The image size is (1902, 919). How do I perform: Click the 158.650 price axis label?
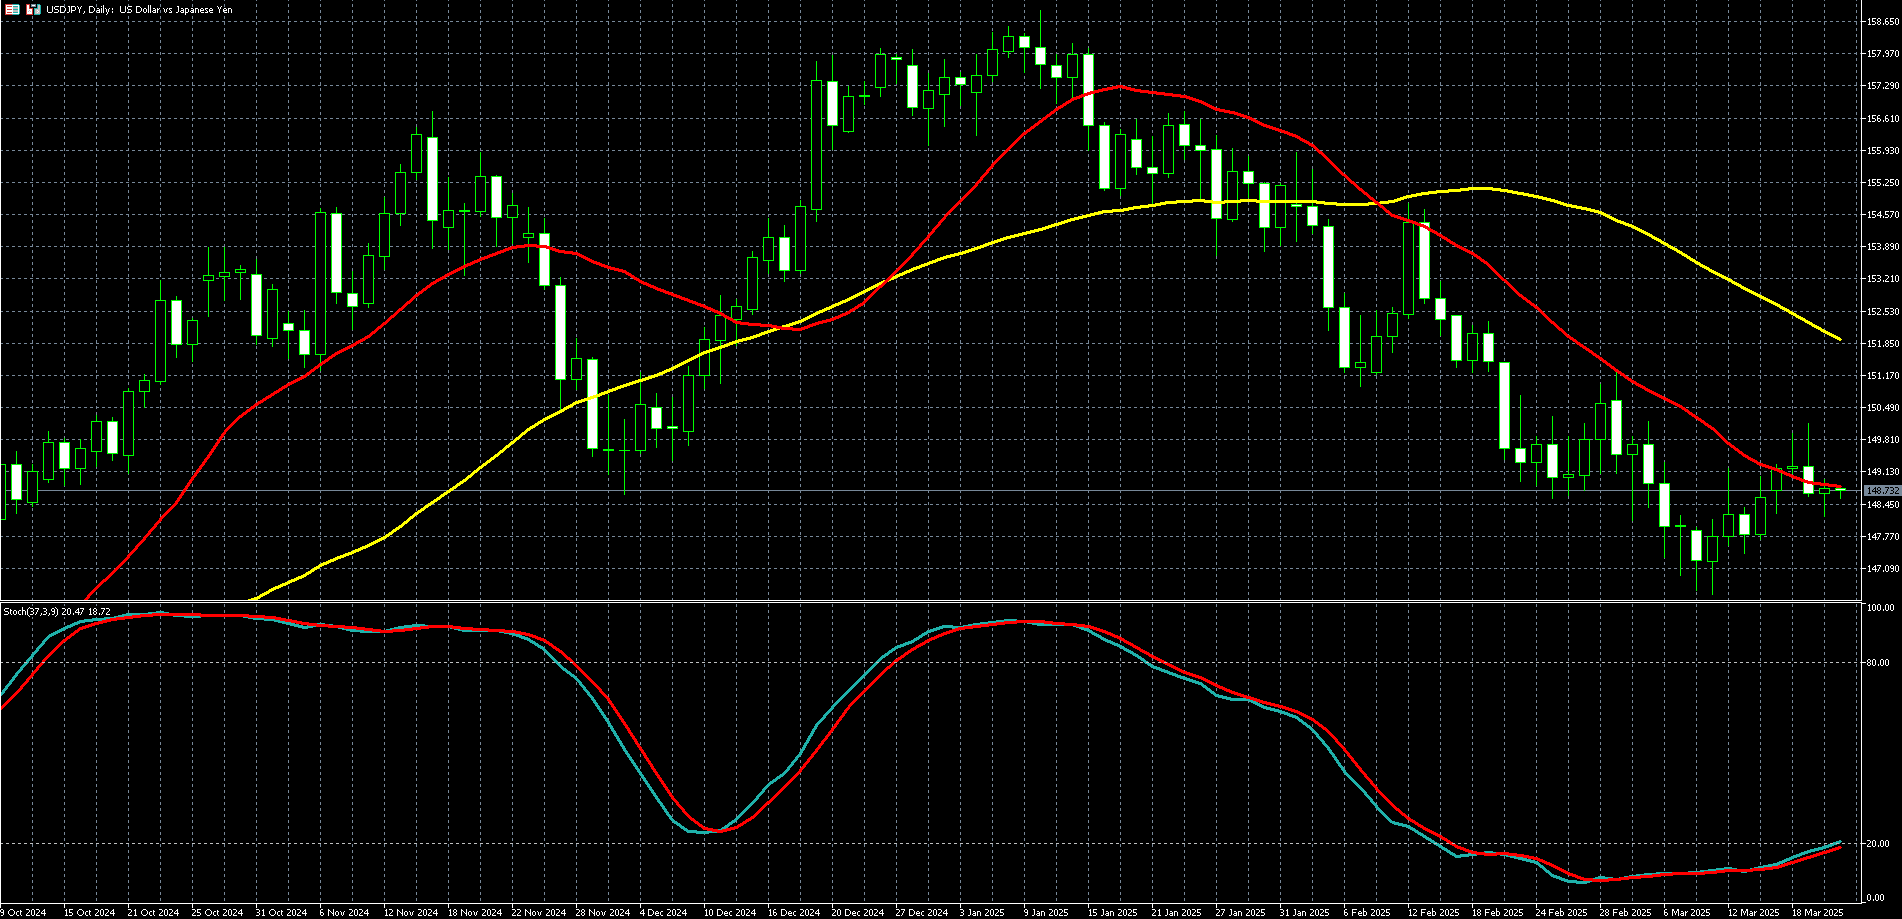[1883, 22]
